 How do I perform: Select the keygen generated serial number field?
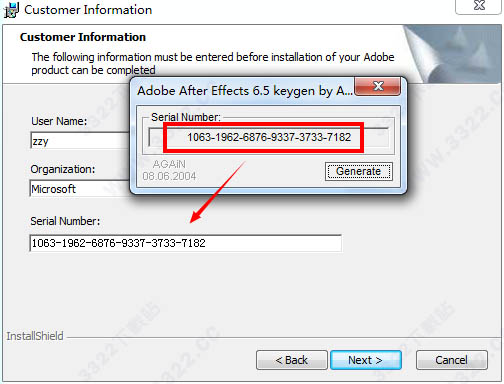point(268,137)
